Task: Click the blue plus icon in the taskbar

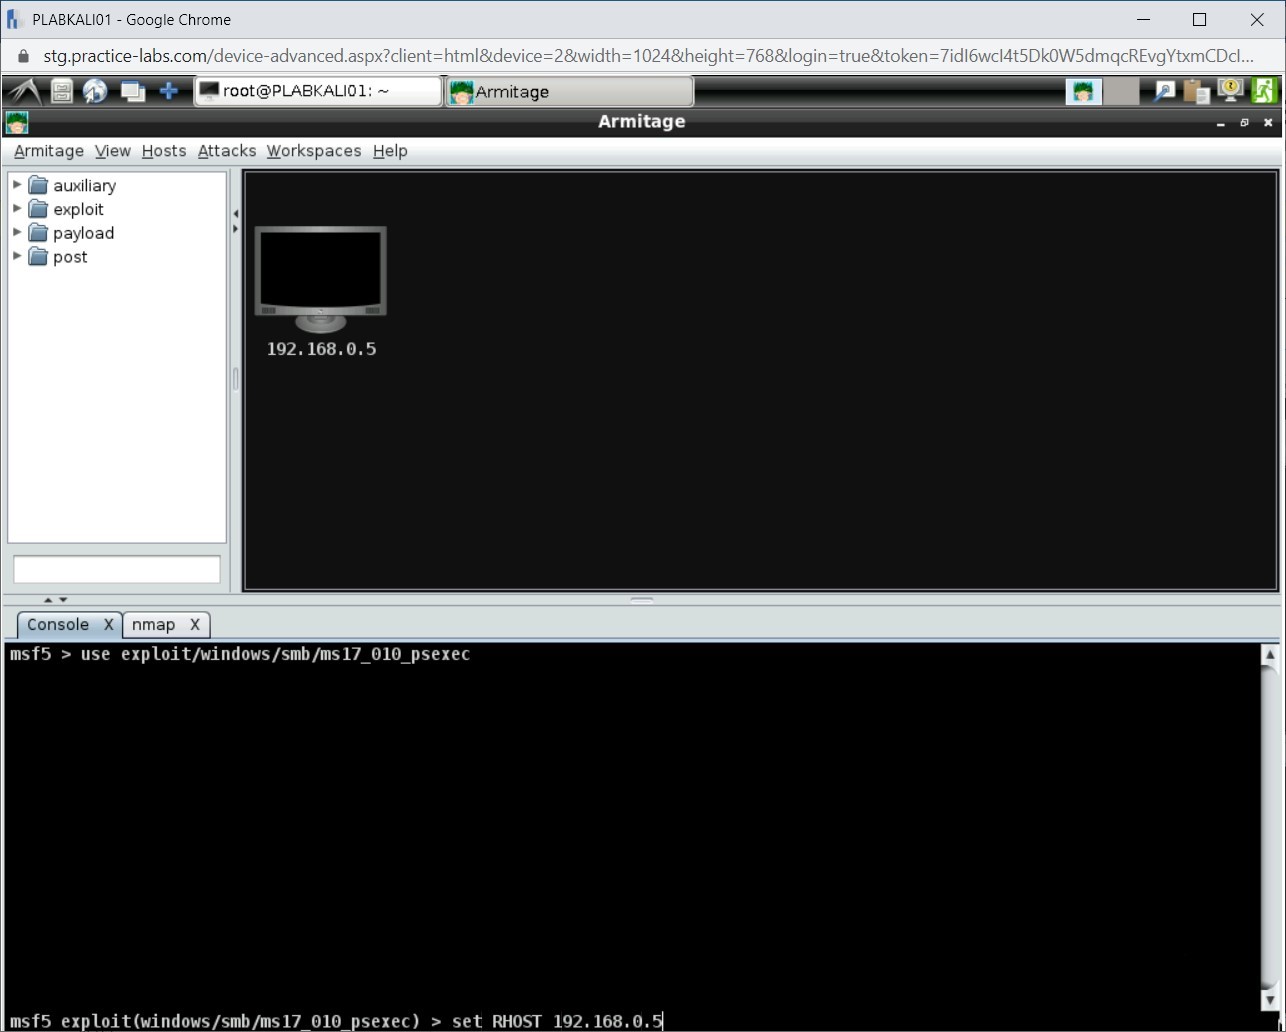Action: pos(168,91)
